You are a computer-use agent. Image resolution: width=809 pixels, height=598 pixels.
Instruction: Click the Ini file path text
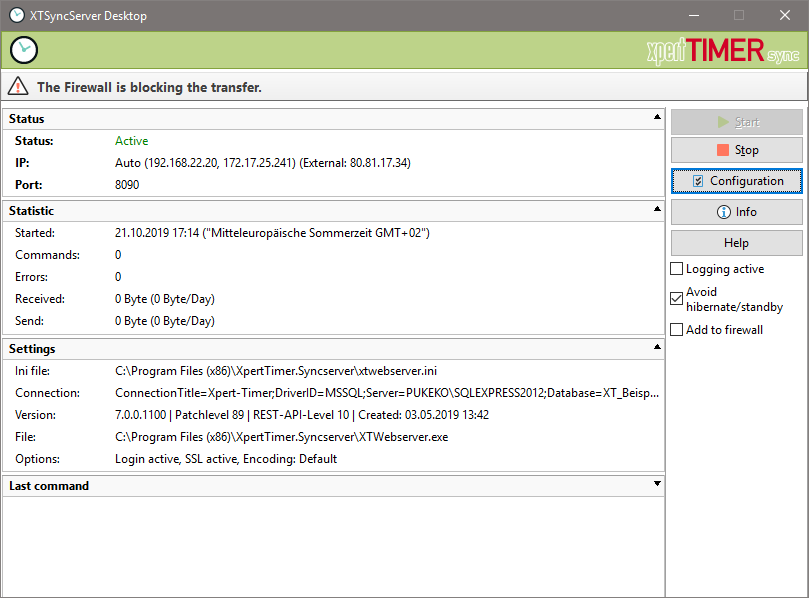point(276,371)
